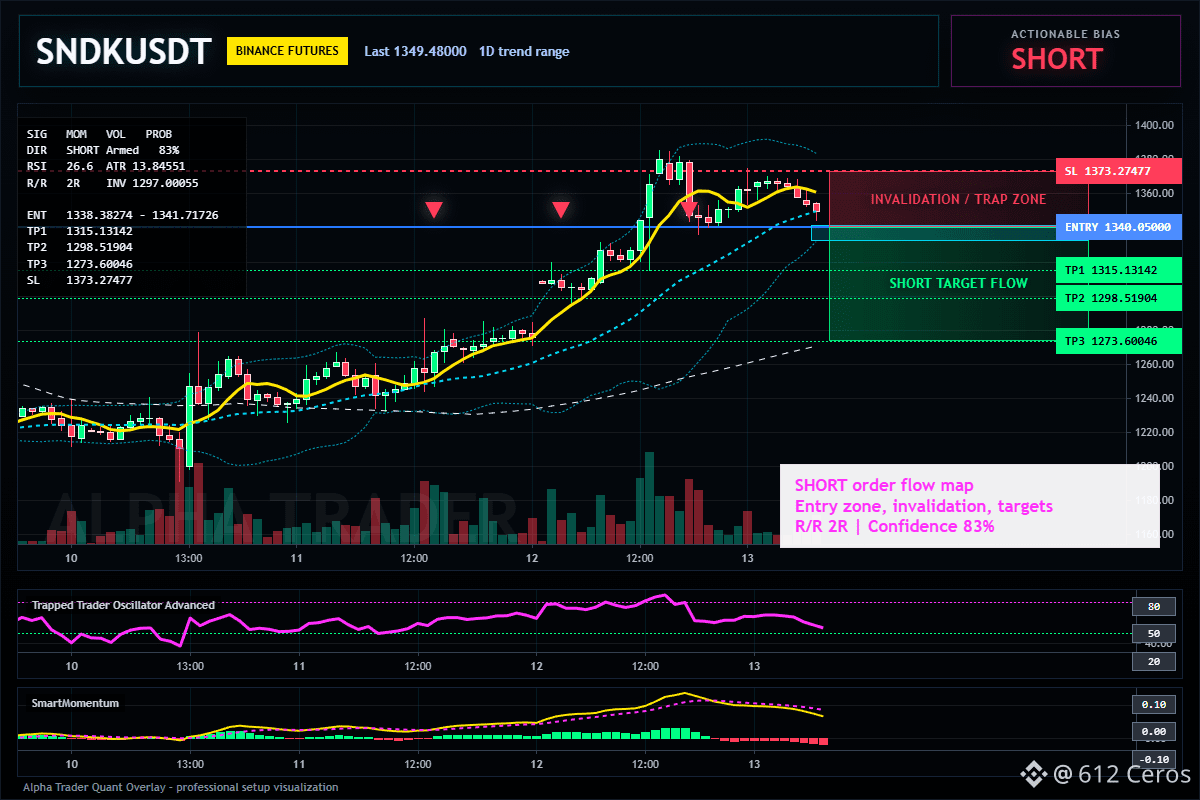Viewport: 1200px width, 800px height.
Task: Click the R/R 2R | Confidence 83% note line
Action: (895, 526)
